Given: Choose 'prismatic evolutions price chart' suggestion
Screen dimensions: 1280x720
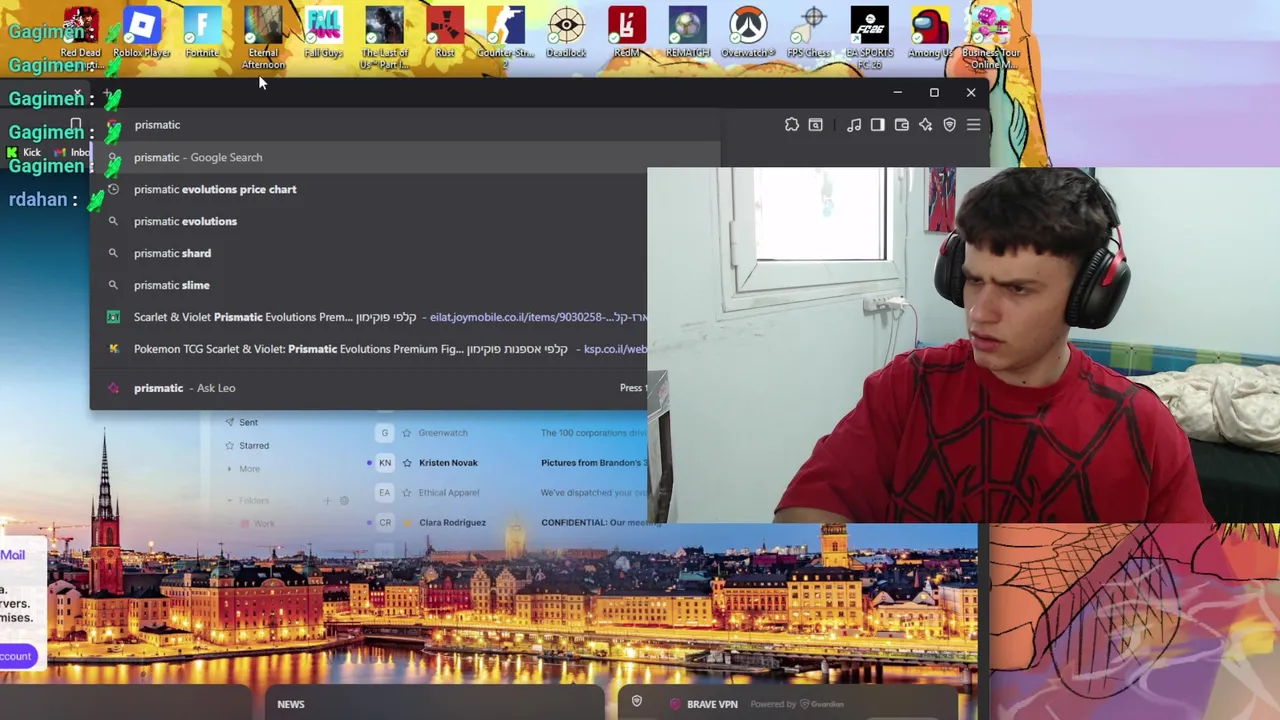Looking at the screenshot, I should pyautogui.click(x=370, y=189).
